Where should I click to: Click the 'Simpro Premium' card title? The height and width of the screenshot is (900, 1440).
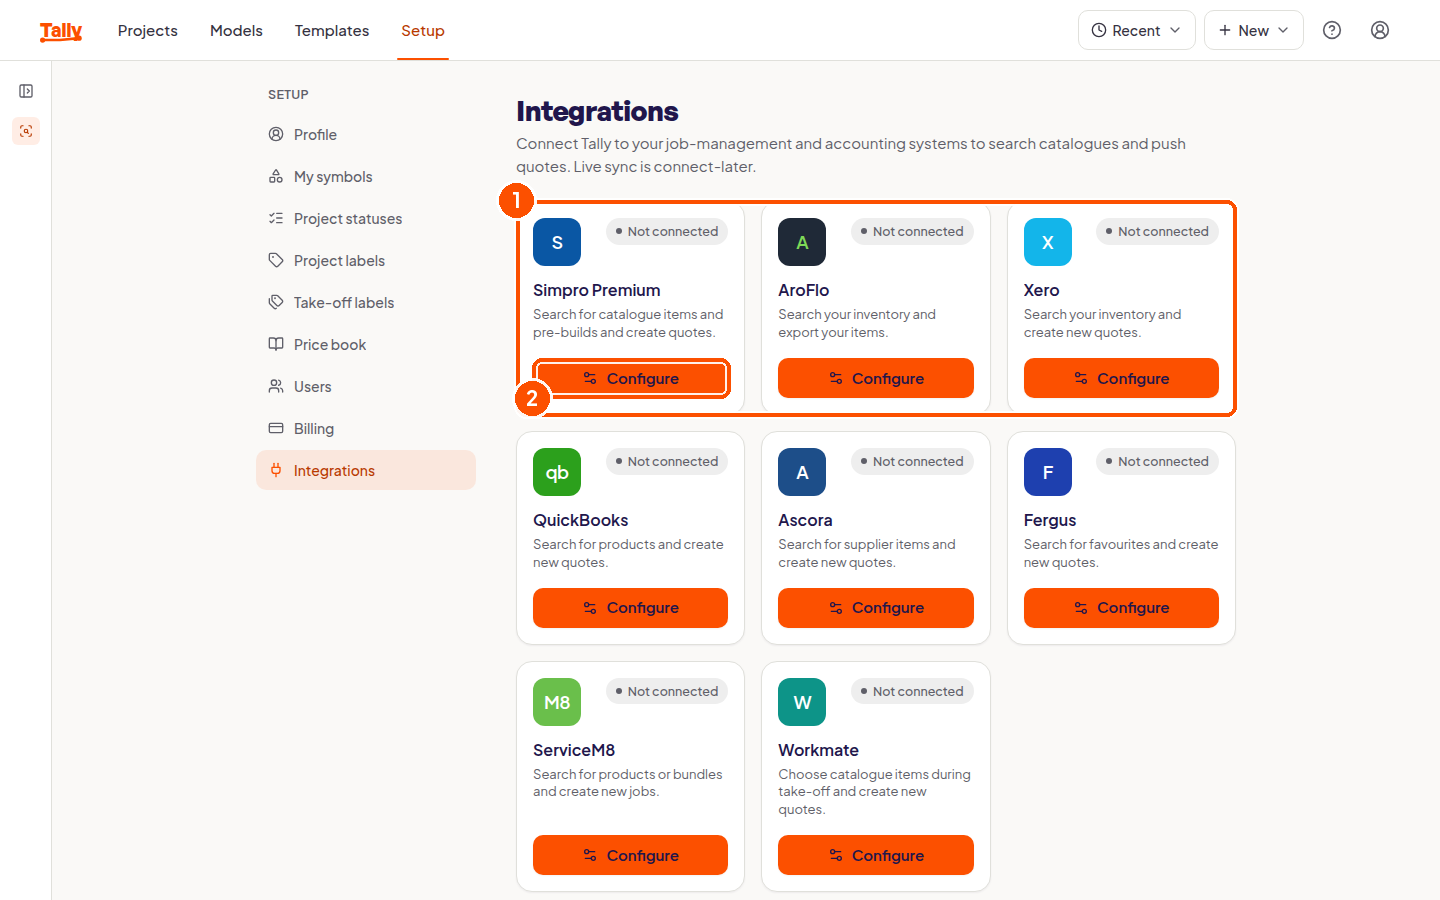click(x=597, y=290)
